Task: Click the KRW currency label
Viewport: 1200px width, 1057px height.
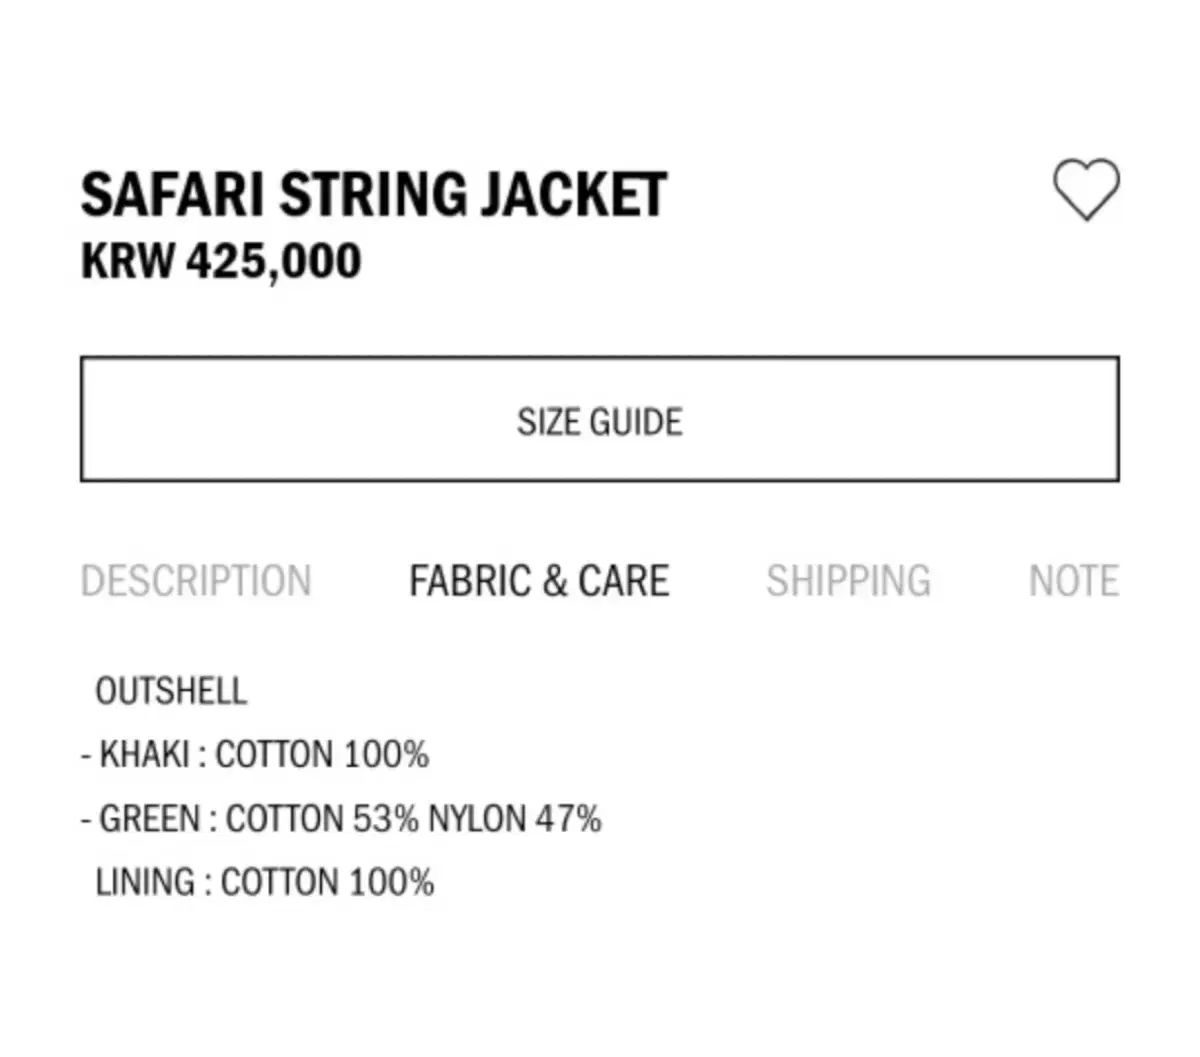Action: tap(127, 262)
